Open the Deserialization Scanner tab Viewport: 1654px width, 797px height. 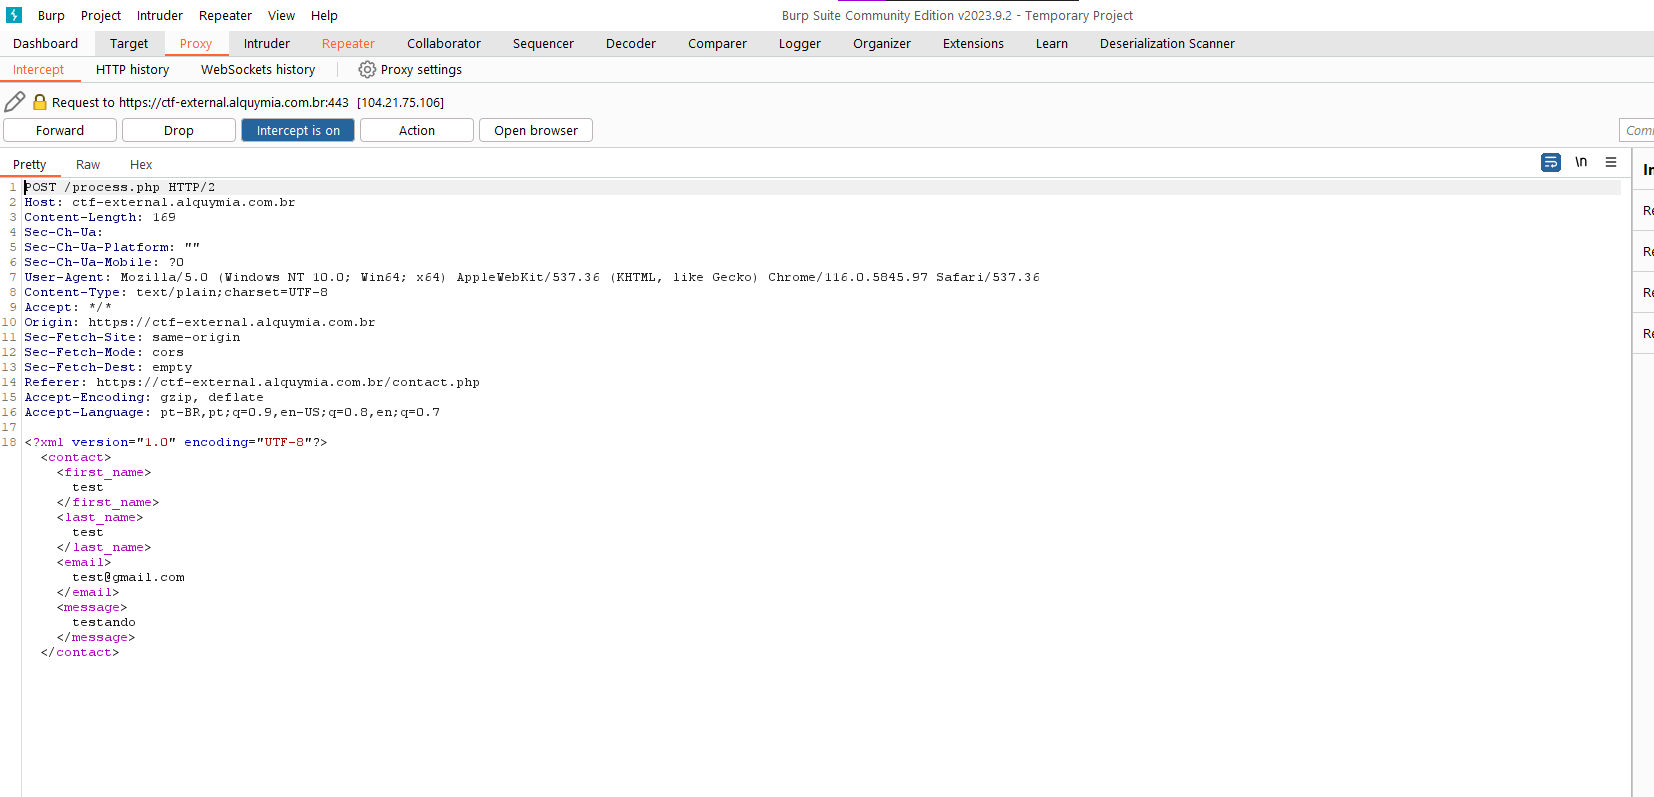point(1167,43)
